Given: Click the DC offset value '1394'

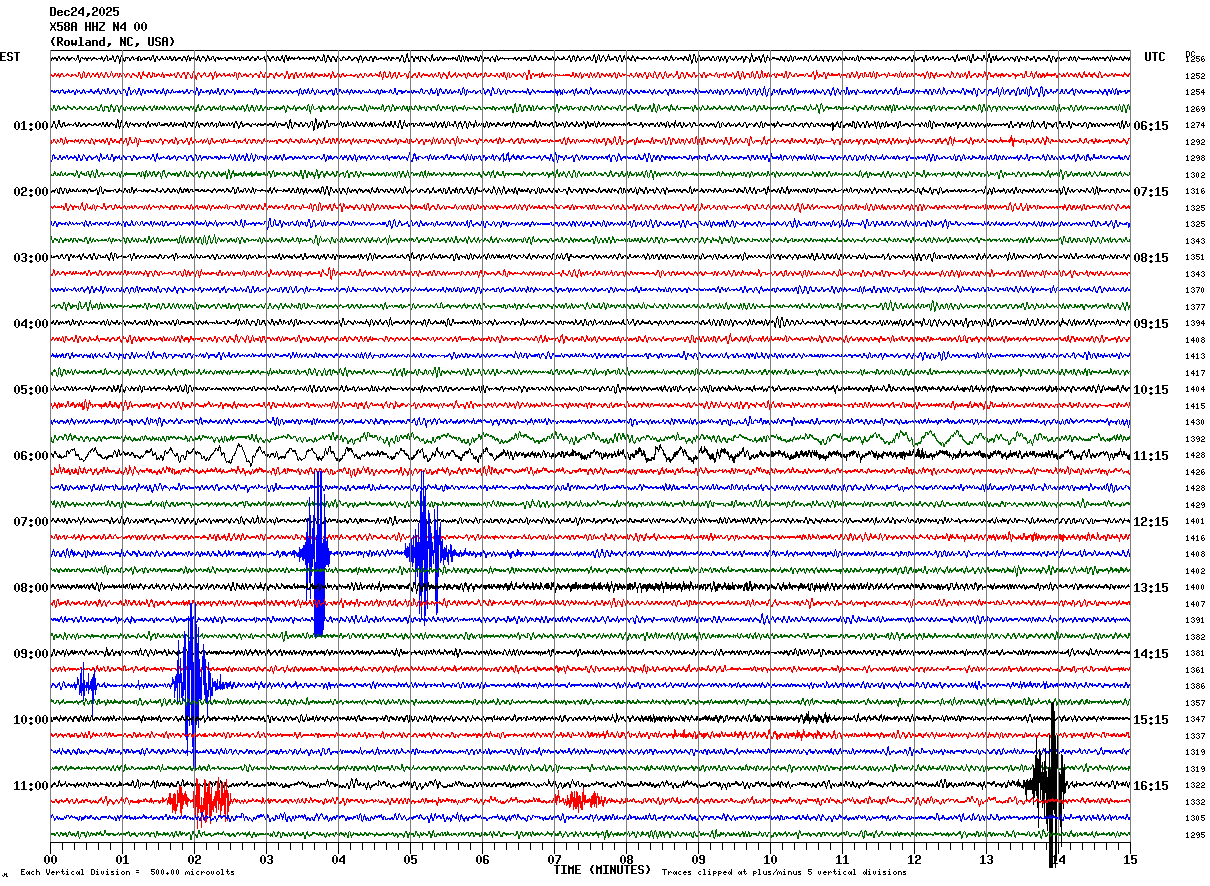Looking at the screenshot, I should 1195,324.
